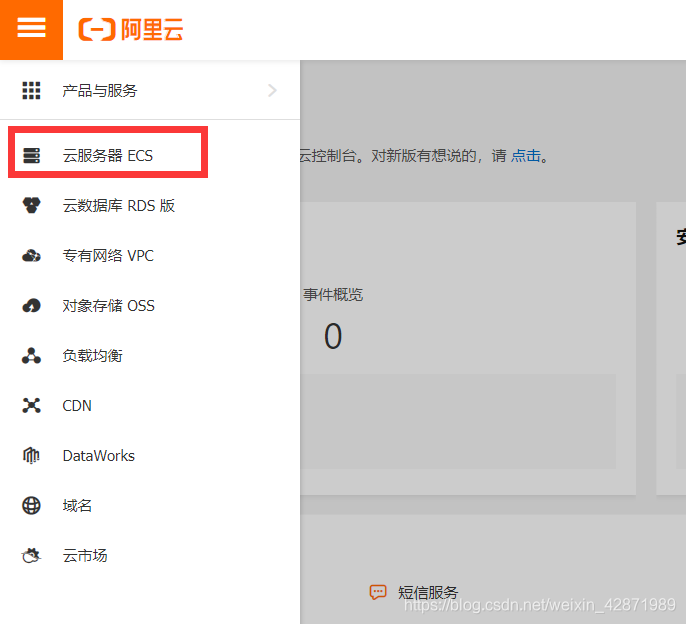Click the SMS service chat icon
The width and height of the screenshot is (686, 624).
pos(378,592)
